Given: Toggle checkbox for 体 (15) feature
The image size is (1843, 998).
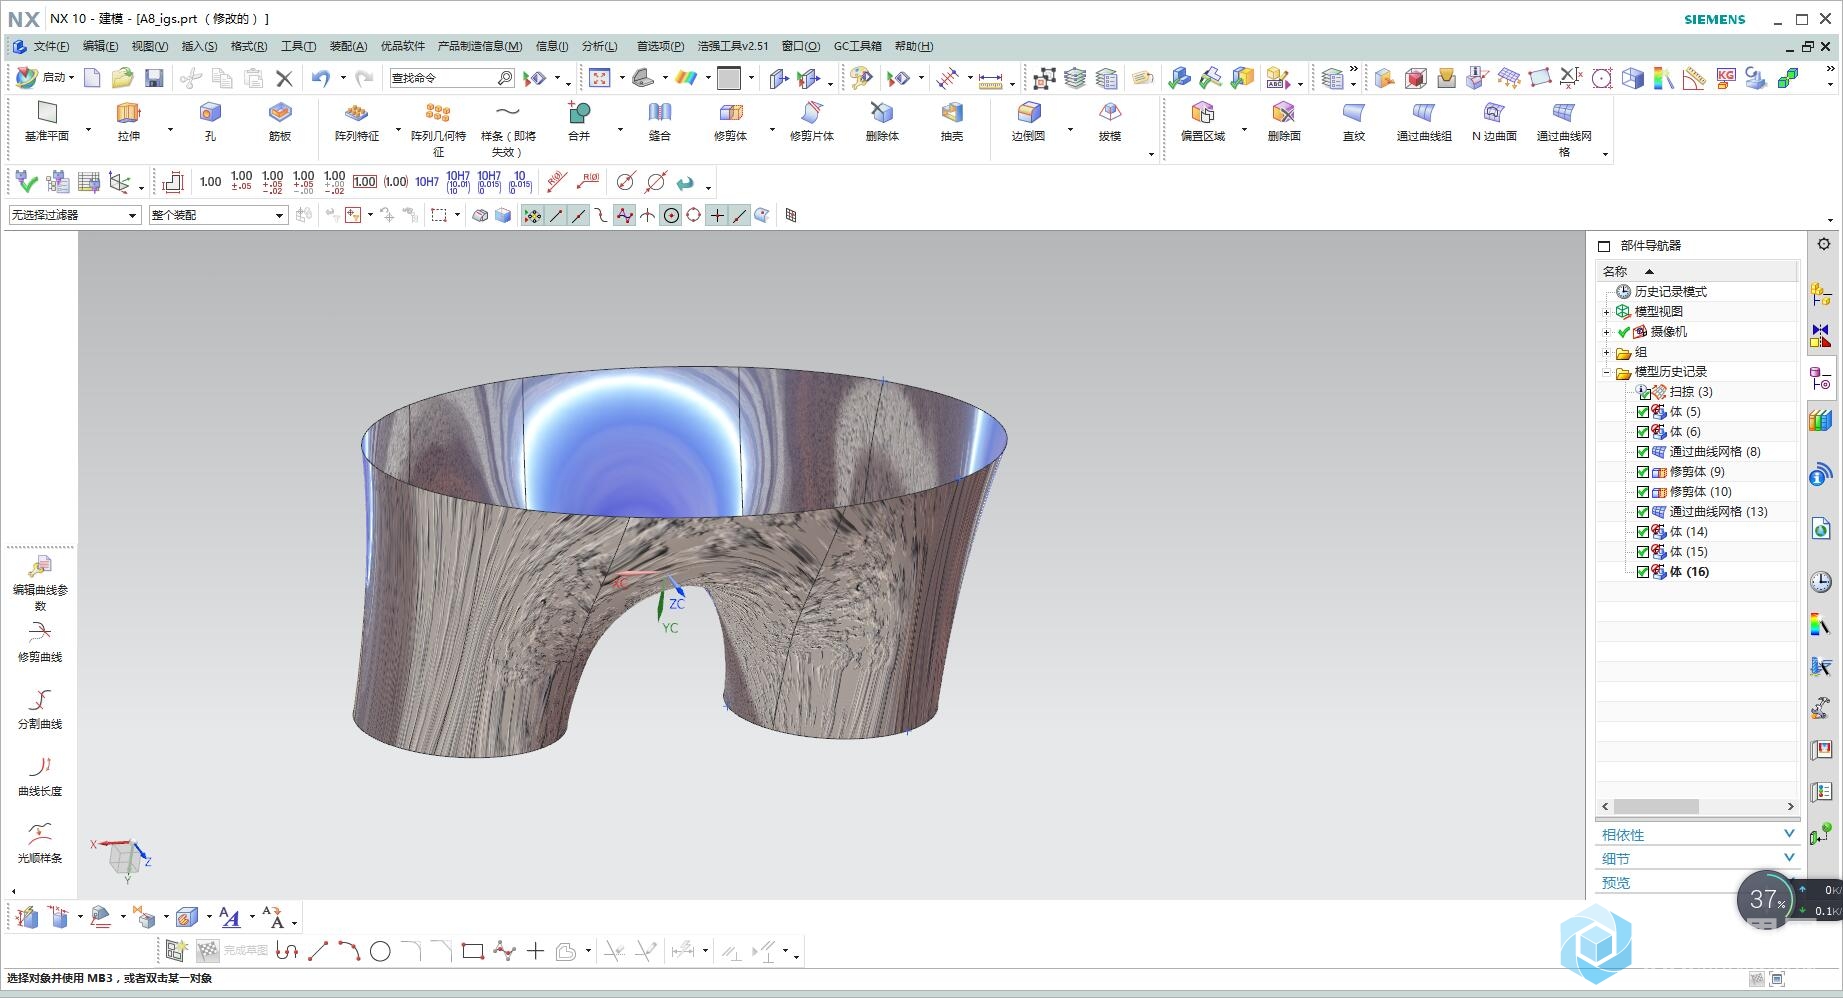Looking at the screenshot, I should click(1642, 552).
